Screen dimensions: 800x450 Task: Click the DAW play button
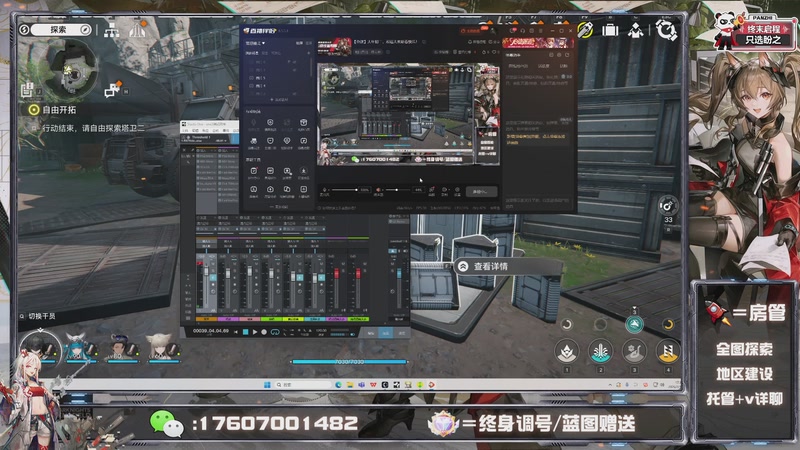coord(255,332)
